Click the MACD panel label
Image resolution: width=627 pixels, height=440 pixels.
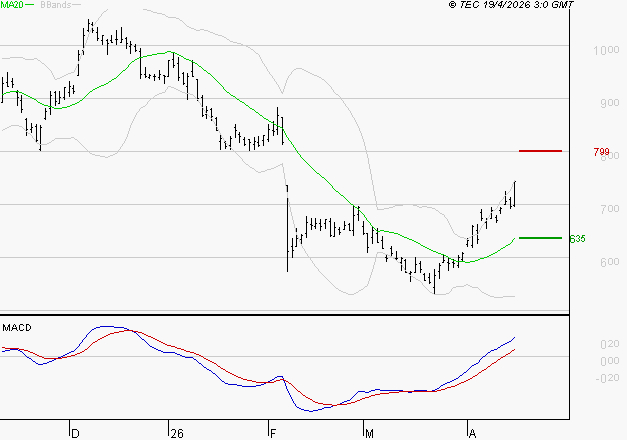click(x=17, y=328)
